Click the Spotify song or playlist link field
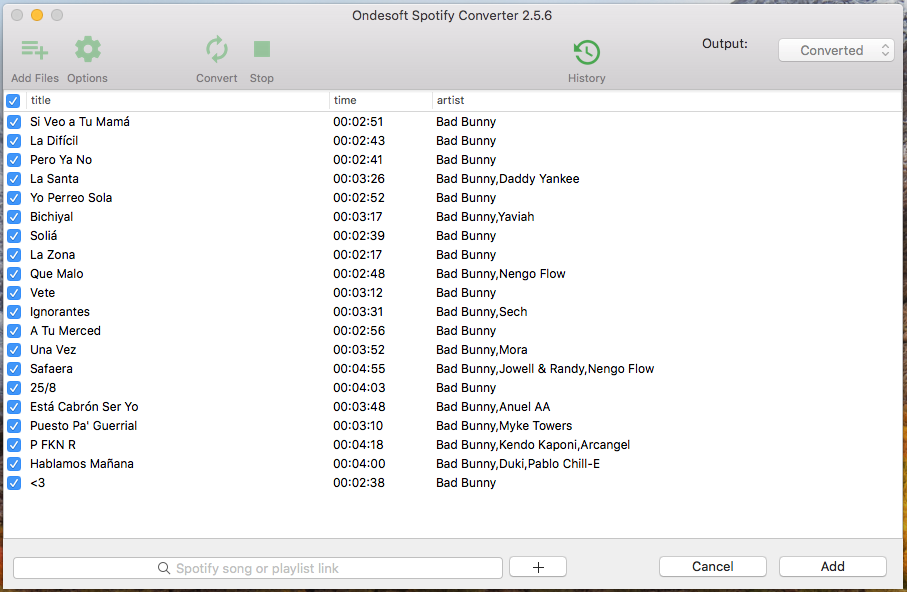 click(257, 568)
